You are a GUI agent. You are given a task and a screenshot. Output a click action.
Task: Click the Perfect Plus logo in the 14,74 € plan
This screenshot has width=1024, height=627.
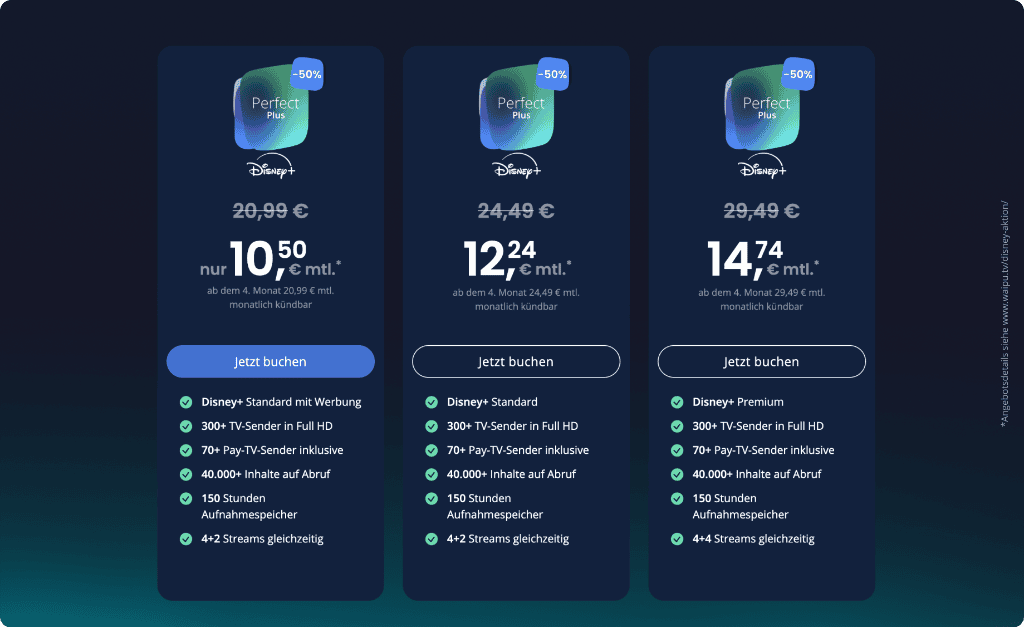pos(763,108)
